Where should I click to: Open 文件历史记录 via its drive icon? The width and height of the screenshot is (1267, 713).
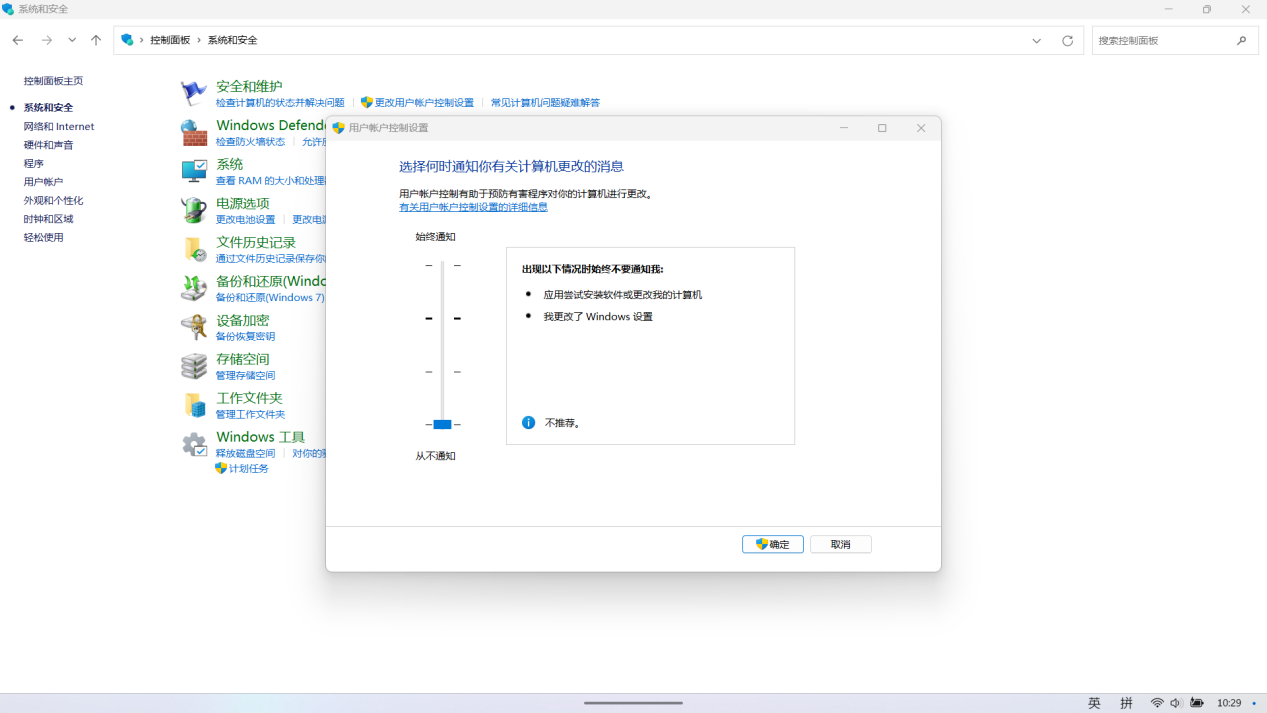[193, 248]
